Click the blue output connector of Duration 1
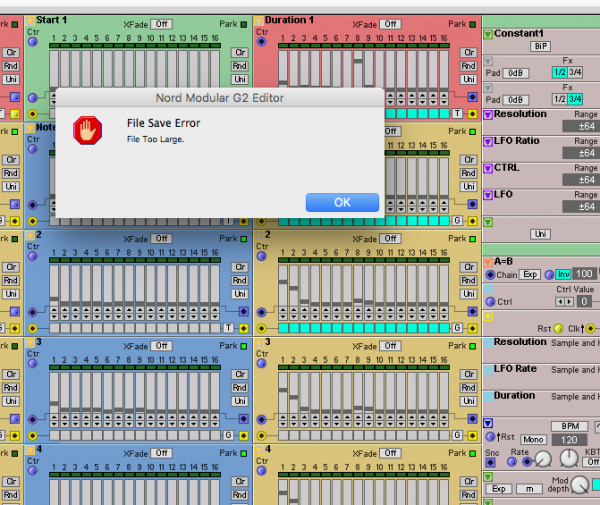600x505 pixels. point(473,97)
